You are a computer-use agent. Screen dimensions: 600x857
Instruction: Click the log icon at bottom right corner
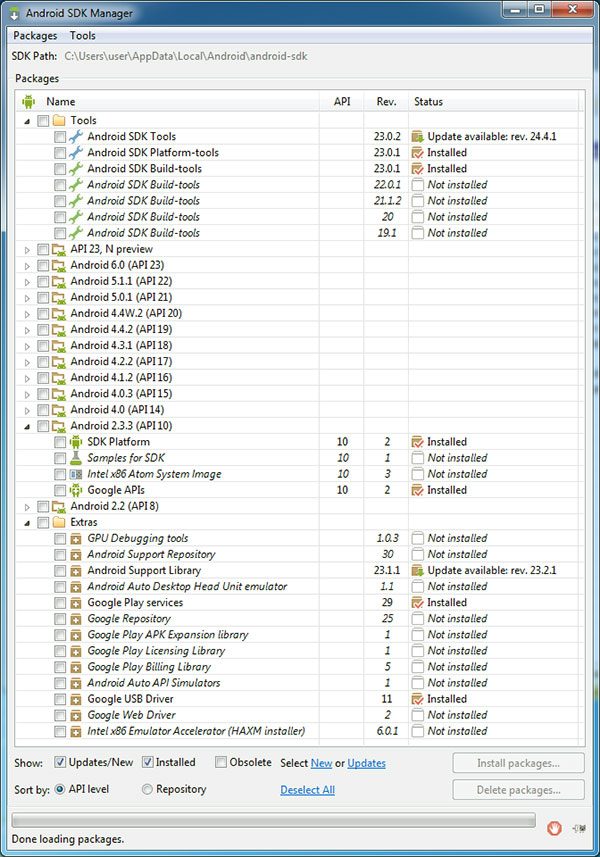tap(579, 828)
